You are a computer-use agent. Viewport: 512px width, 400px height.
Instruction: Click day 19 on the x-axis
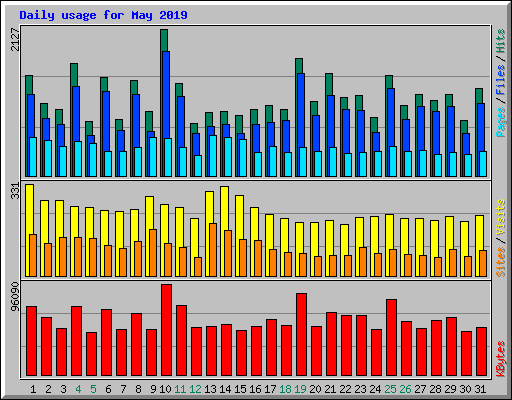pos(300,389)
